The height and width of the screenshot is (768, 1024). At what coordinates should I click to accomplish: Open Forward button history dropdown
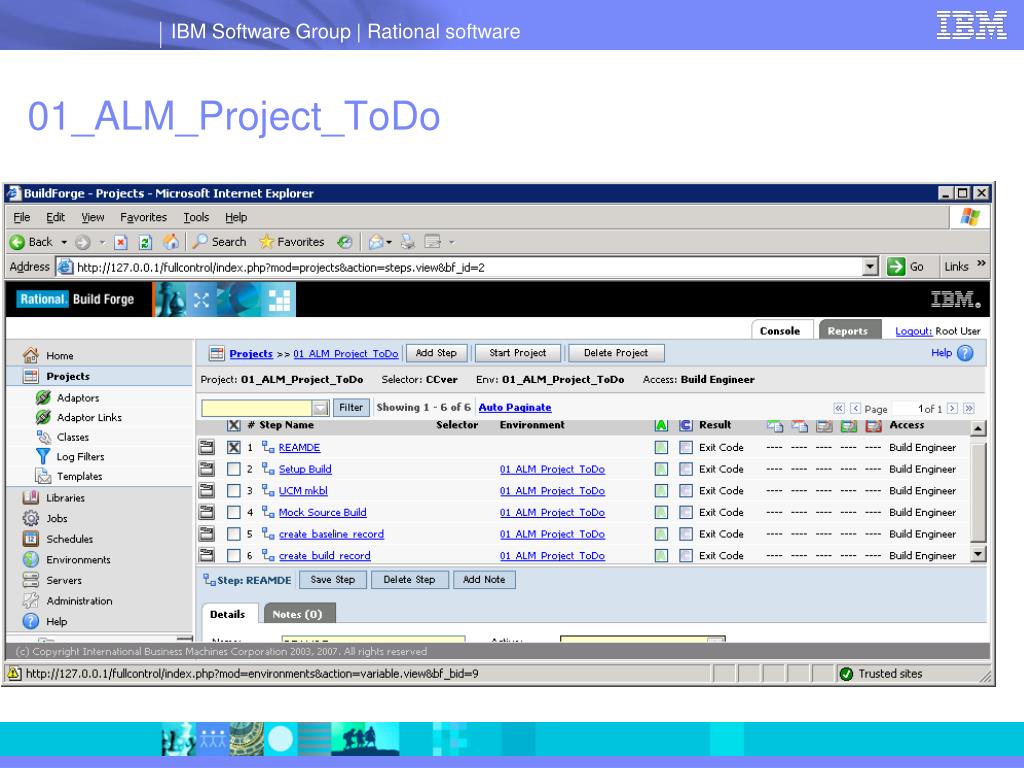(102, 242)
